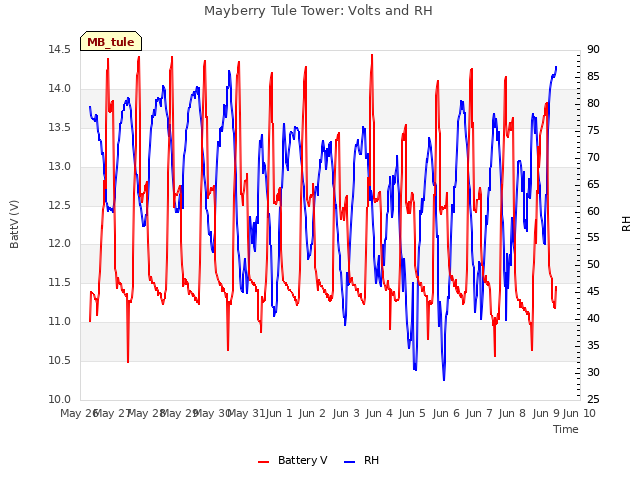Viewport: 640px width, 480px height.
Task: Click the 'Jun 7' x-axis tick label
Action: pos(479,413)
